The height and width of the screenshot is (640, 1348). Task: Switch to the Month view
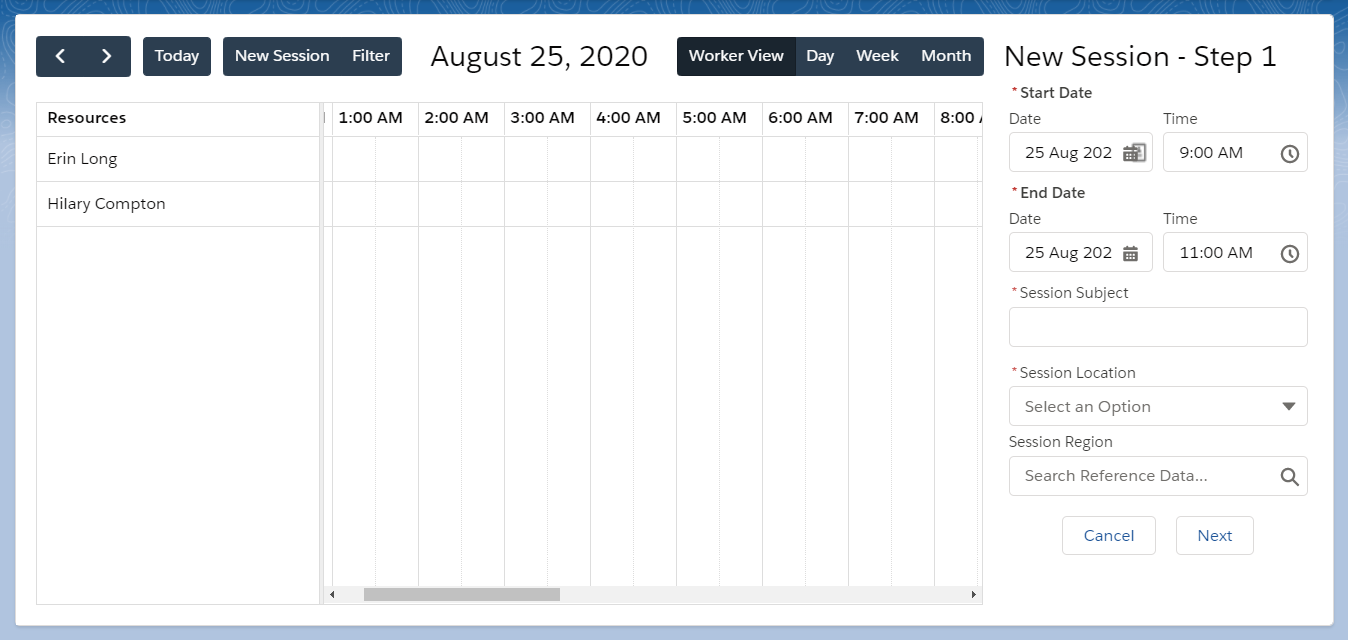[x=946, y=56]
